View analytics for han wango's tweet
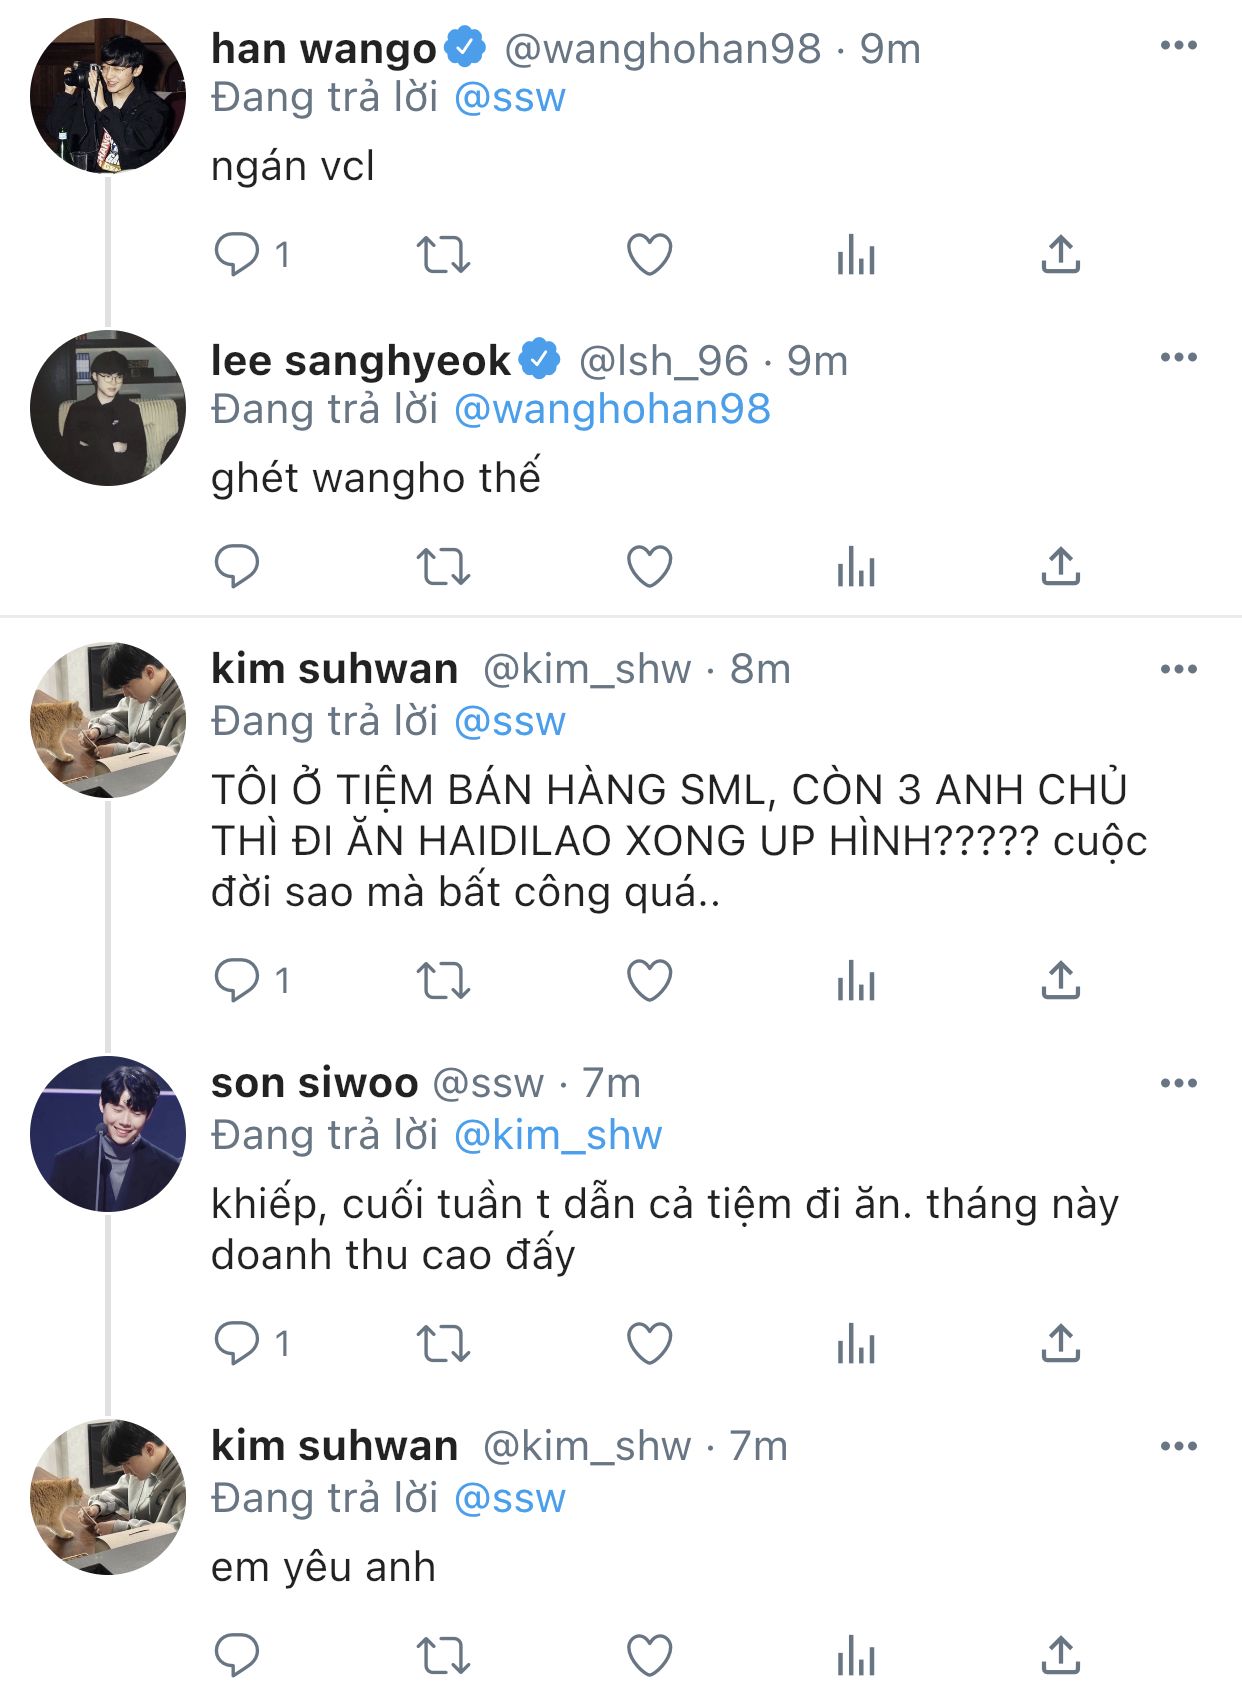This screenshot has height=1696, width=1242. pyautogui.click(x=856, y=255)
